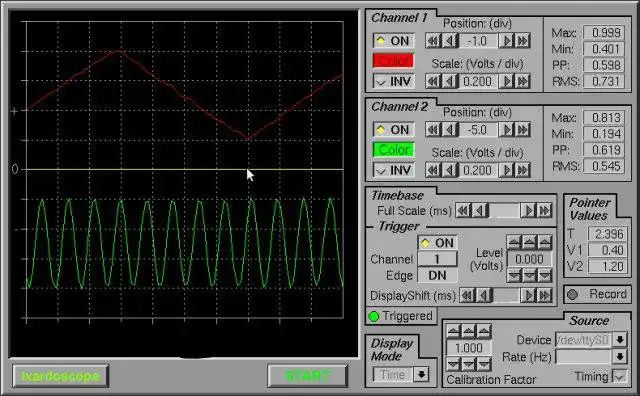
Task: Step Channel 1 position down with single-left arrow
Action: coord(450,41)
